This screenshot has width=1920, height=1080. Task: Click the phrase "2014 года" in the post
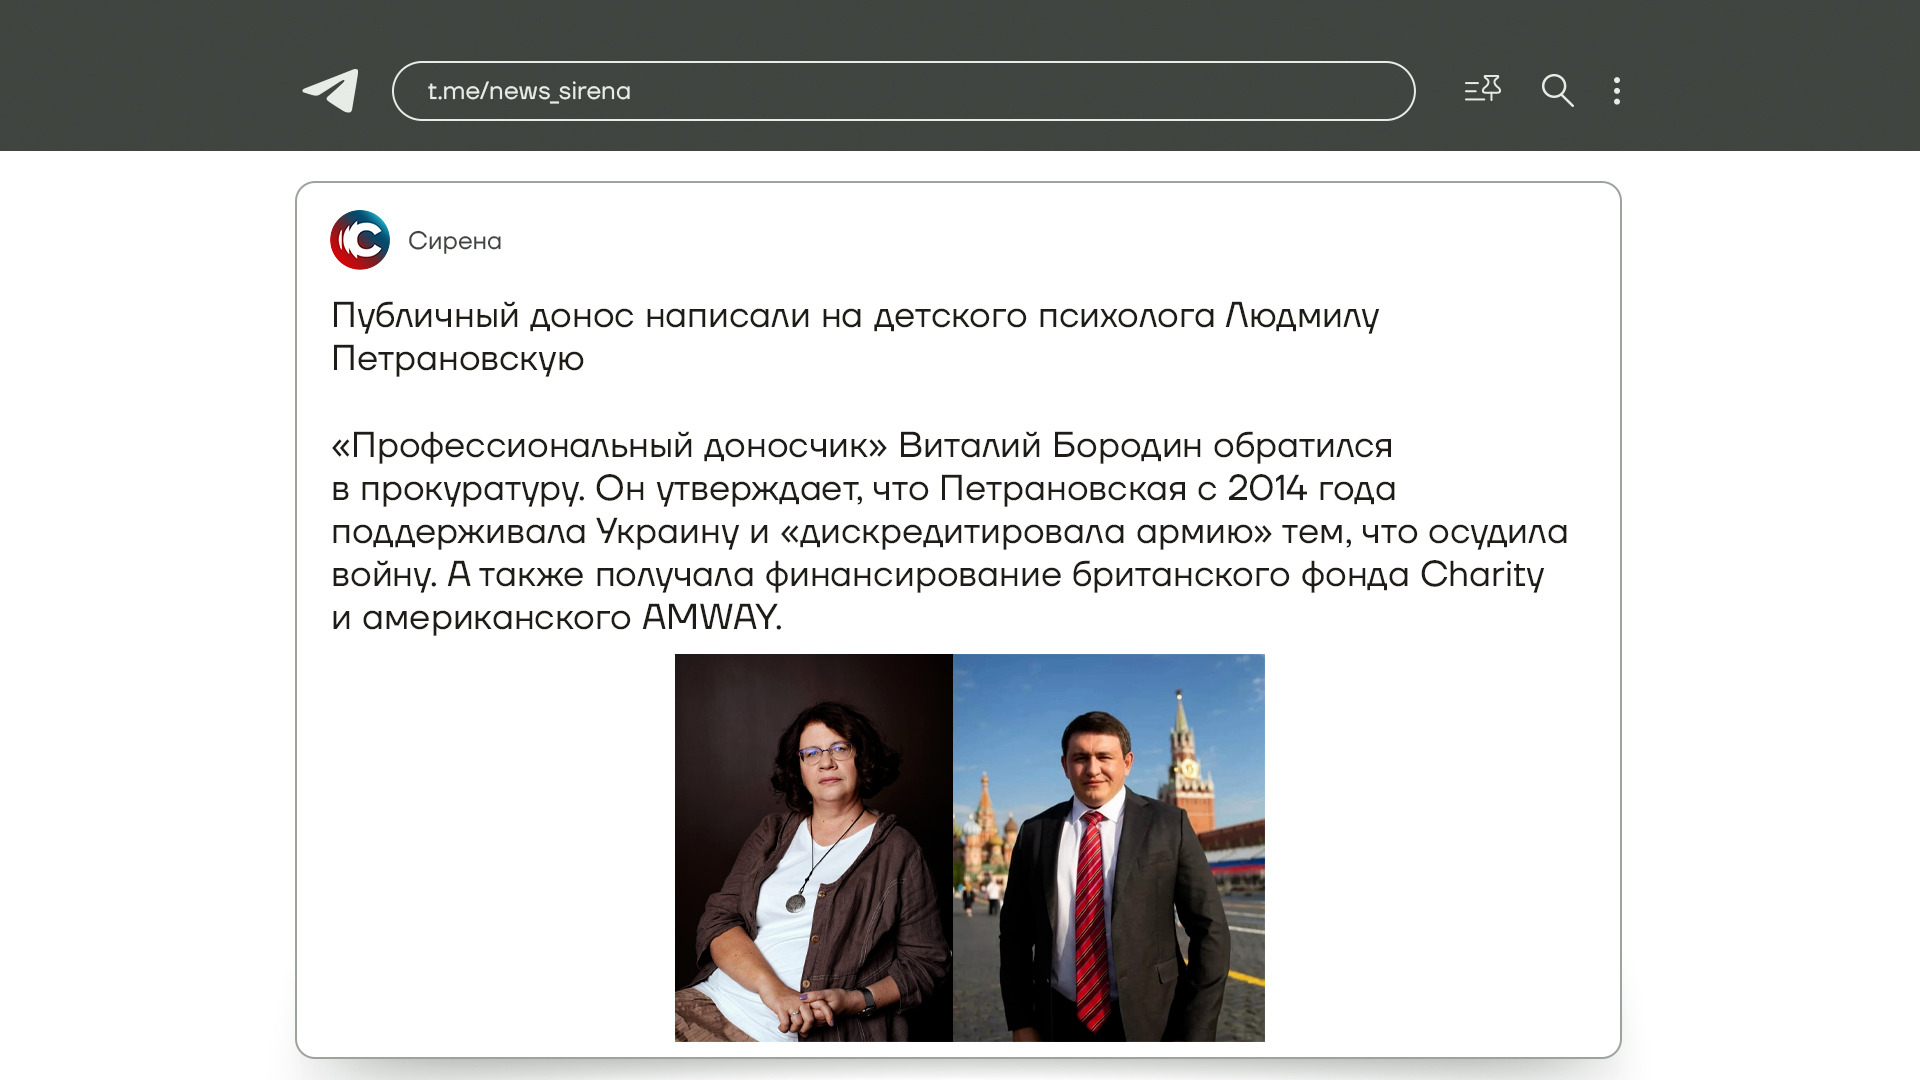(x=1311, y=488)
